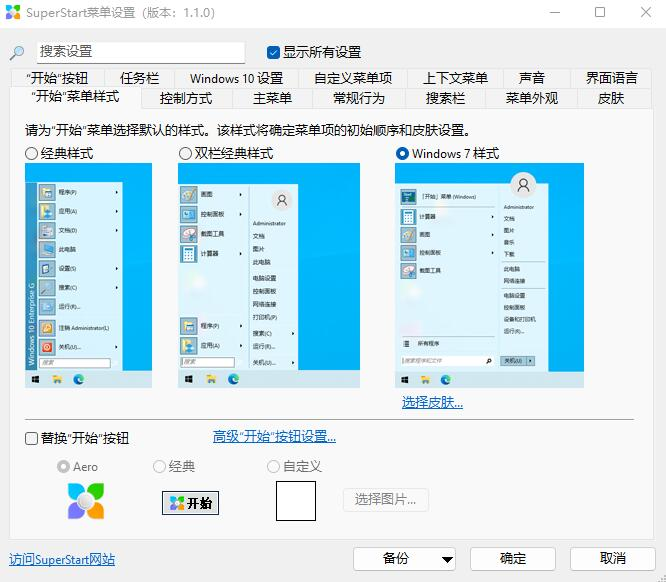
Task: Click the 双栏经典样式 preview thumbnail
Action: point(269,275)
